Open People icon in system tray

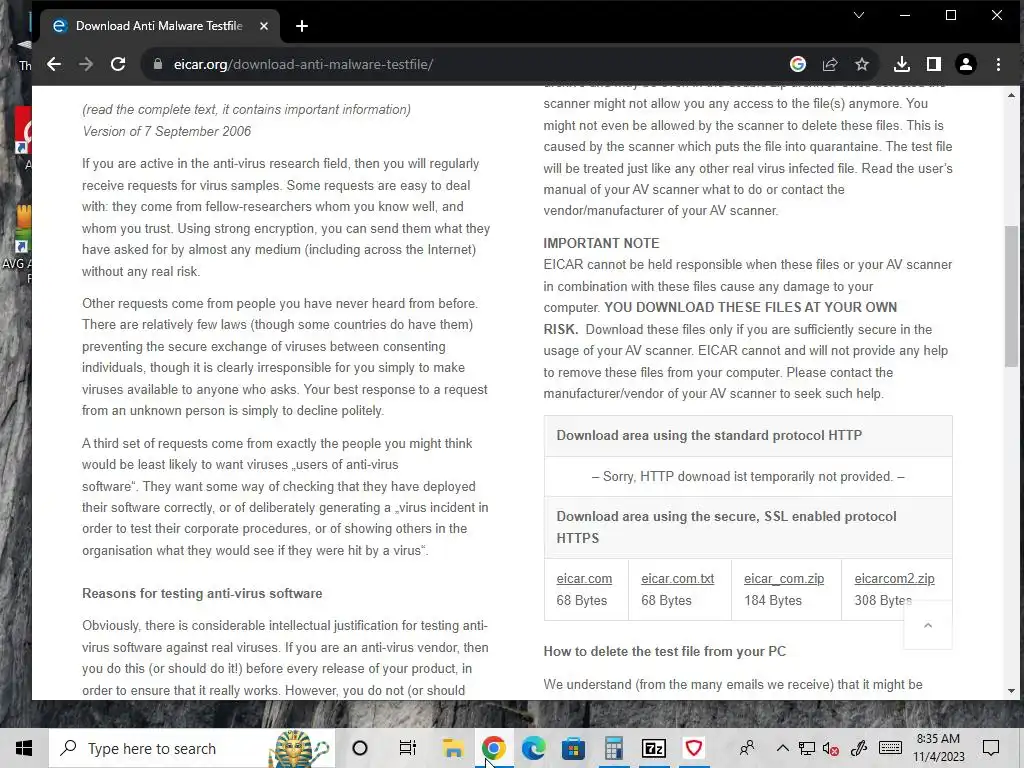[747, 748]
